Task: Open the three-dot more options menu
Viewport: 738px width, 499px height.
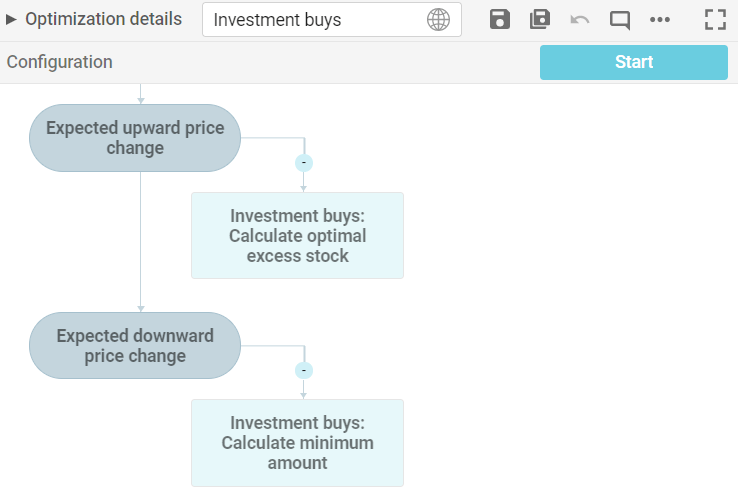Action: pyautogui.click(x=660, y=19)
